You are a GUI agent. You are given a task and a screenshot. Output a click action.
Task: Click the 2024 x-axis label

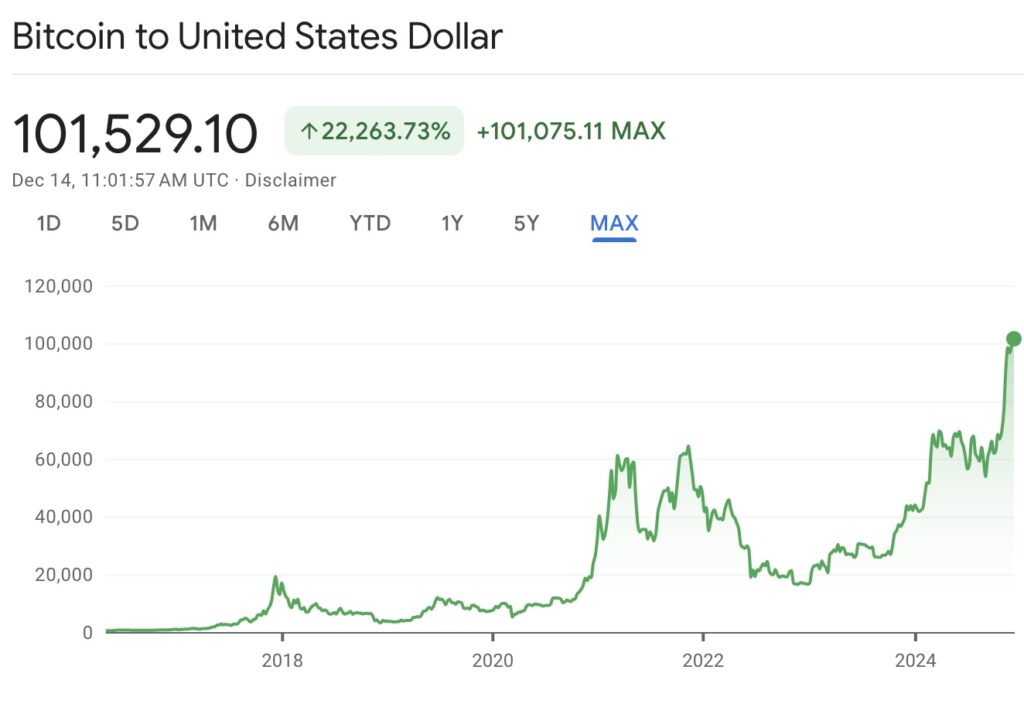[915, 660]
